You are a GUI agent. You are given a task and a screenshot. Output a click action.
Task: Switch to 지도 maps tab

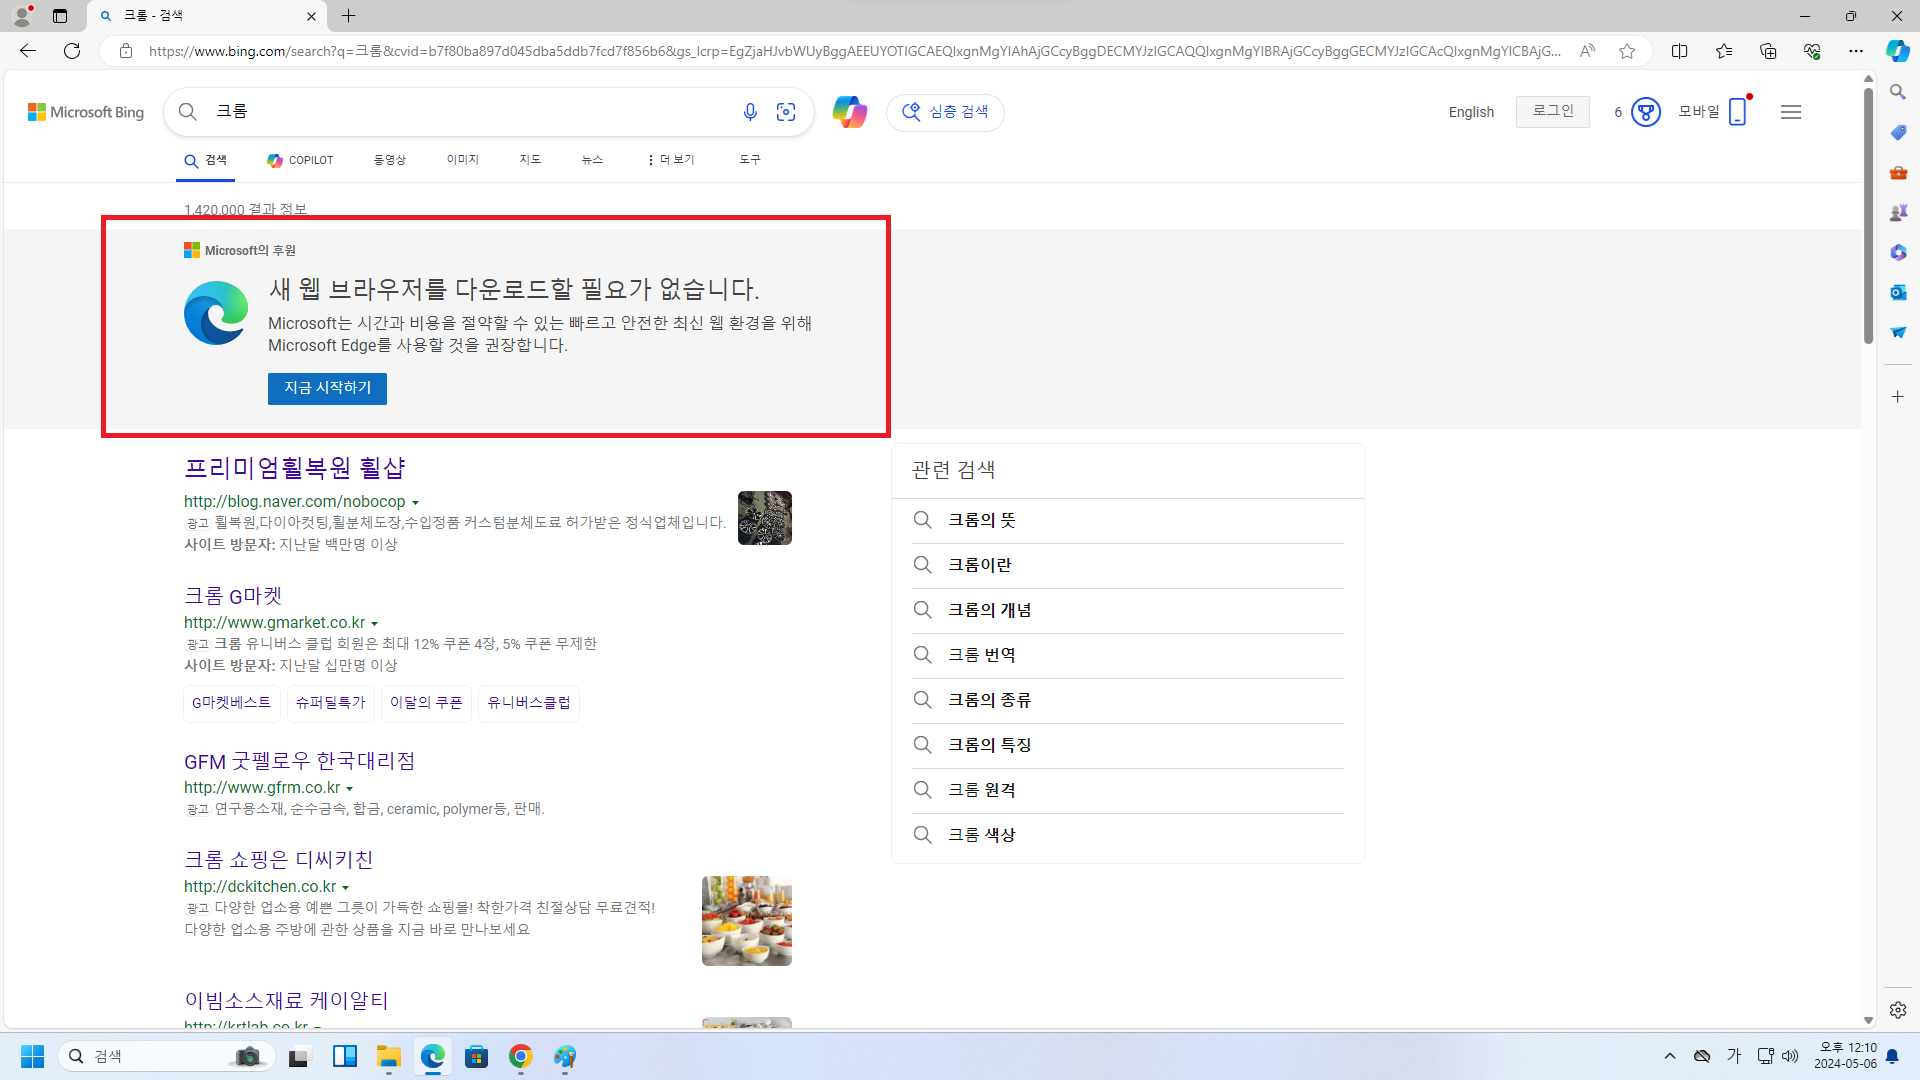(530, 160)
